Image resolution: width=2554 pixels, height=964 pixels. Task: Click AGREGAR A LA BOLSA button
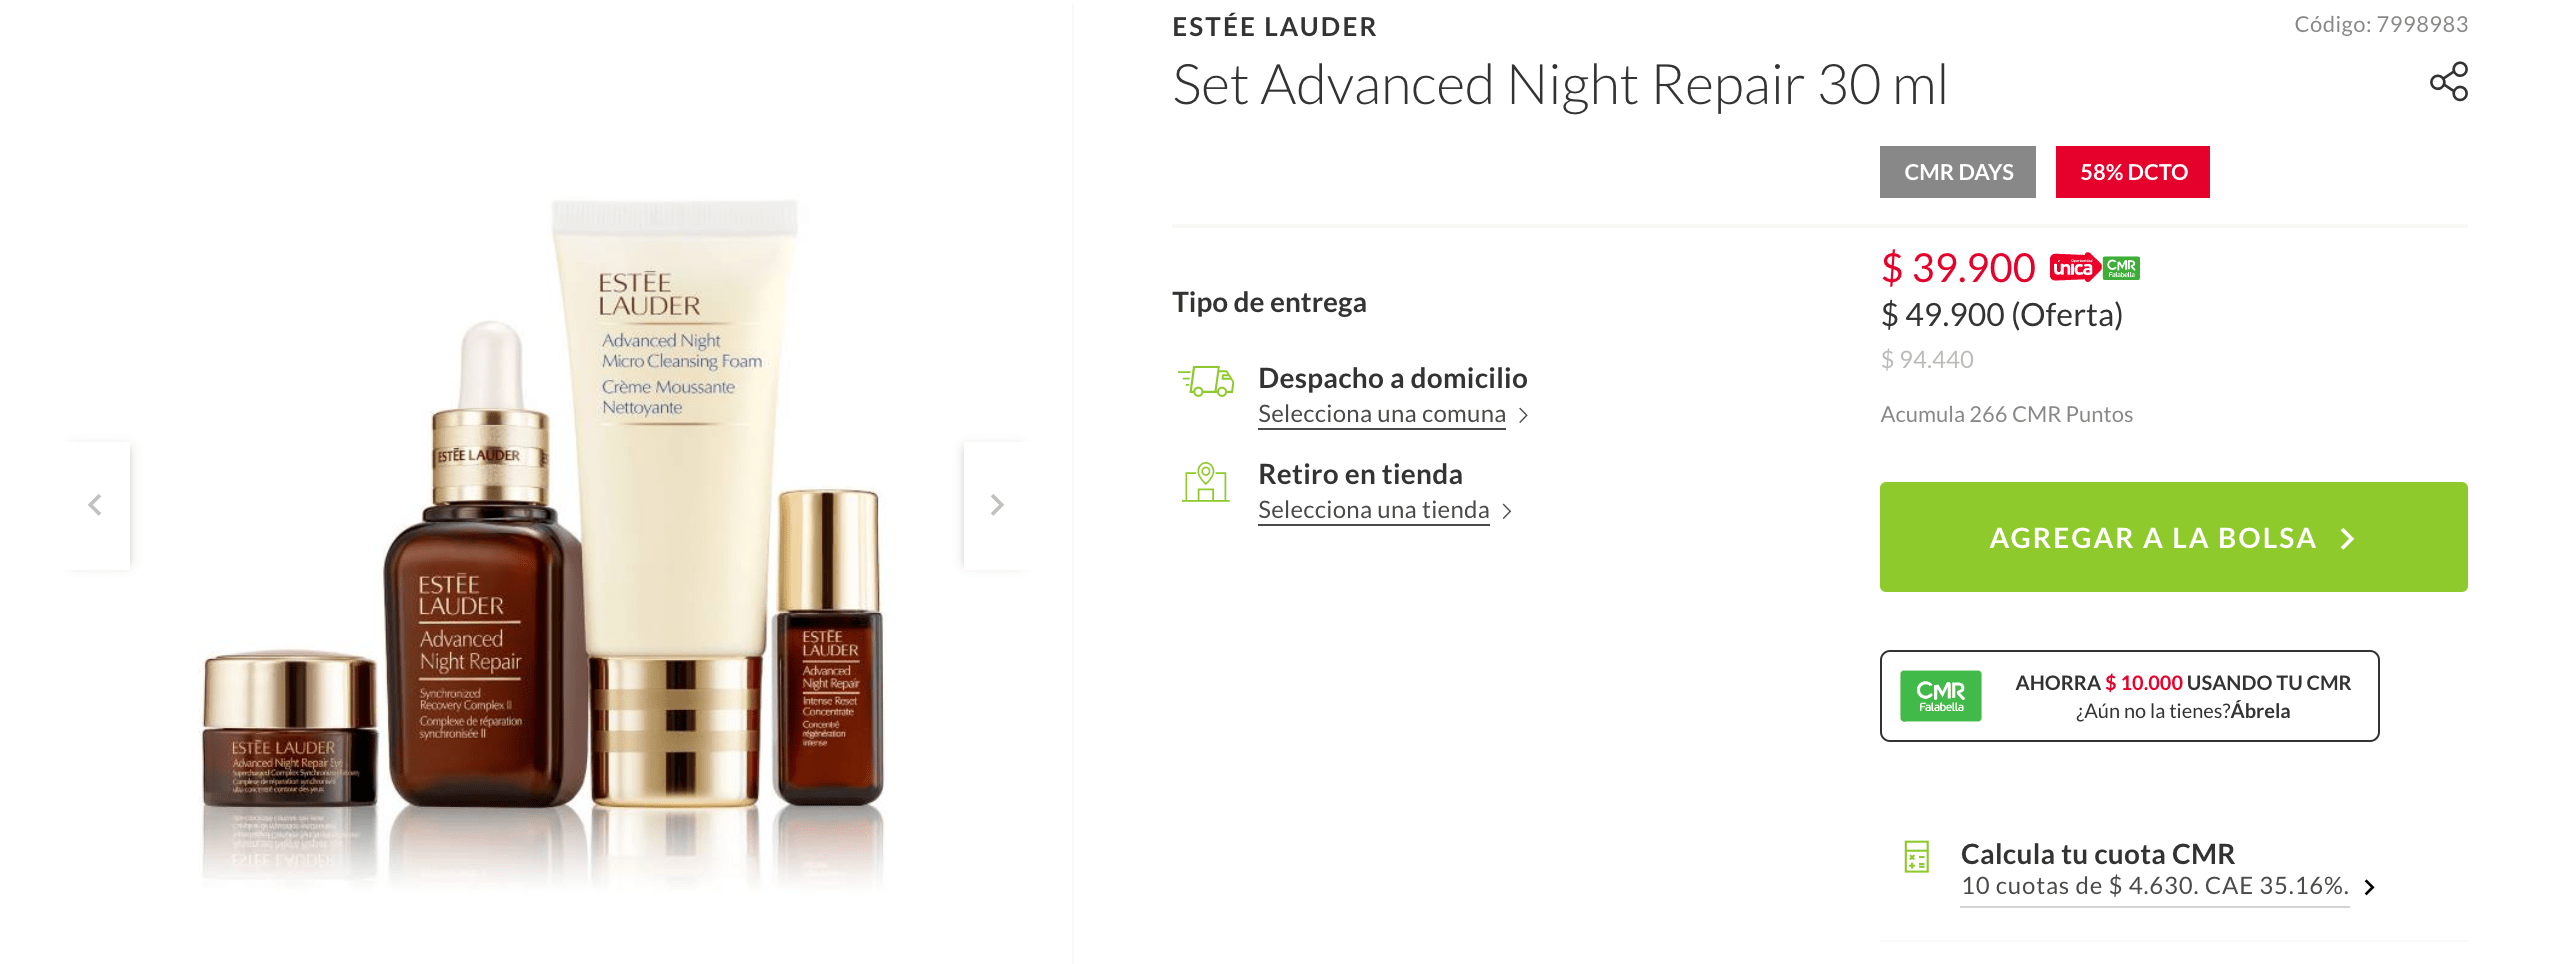pyautogui.click(x=2173, y=537)
